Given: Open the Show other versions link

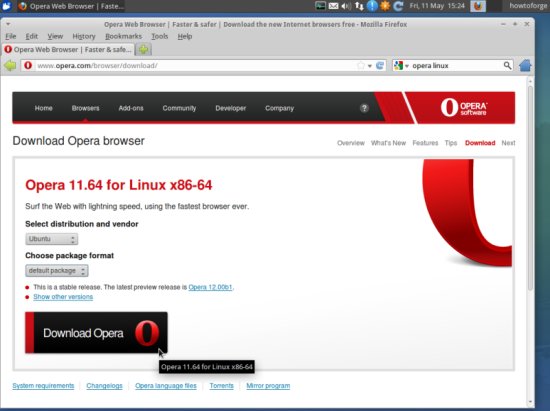Looking at the screenshot, I should tap(63, 297).
